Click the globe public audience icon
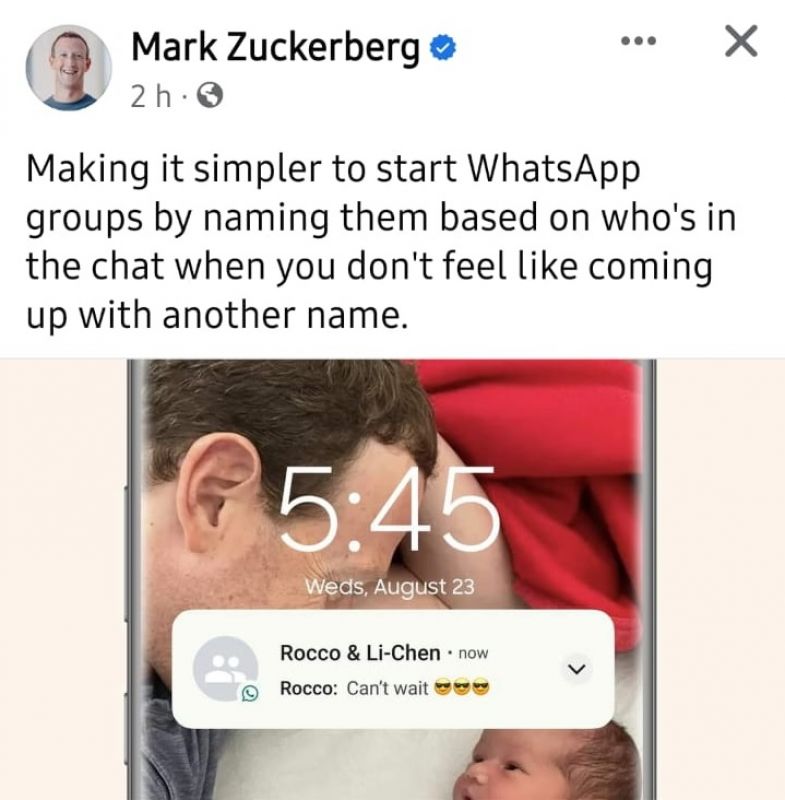Viewport: 785px width, 800px height. click(210, 95)
